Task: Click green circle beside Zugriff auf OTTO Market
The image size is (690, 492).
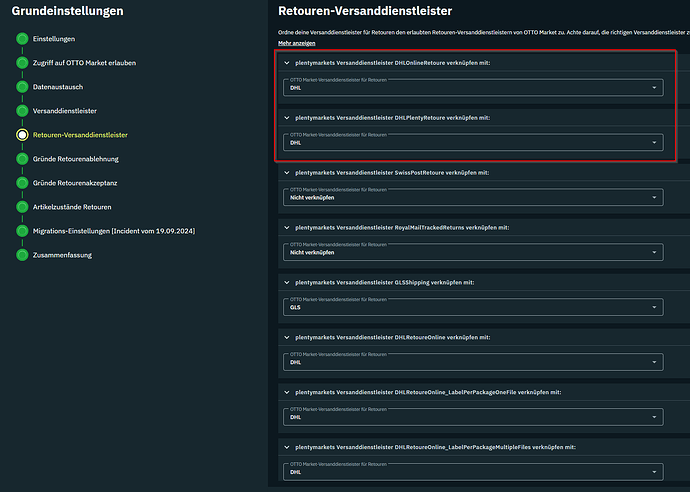Action: pos(22,63)
